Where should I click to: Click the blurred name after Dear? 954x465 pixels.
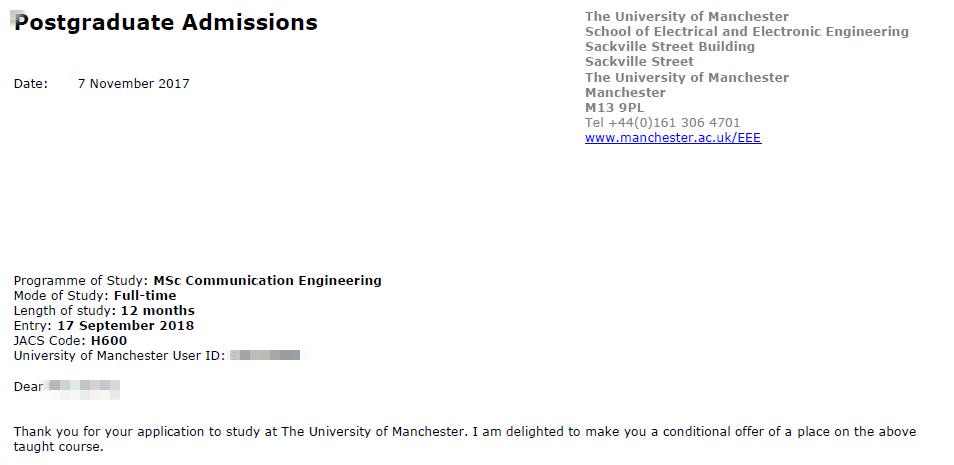pyautogui.click(x=84, y=386)
